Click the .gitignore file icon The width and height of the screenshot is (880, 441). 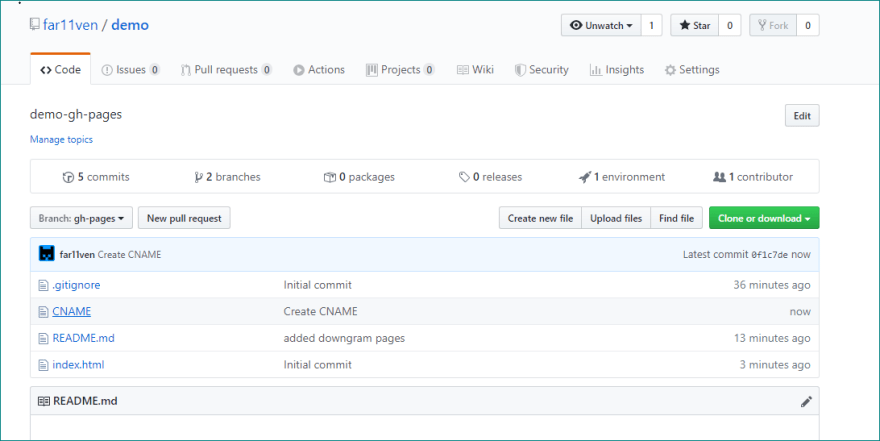pos(43,286)
